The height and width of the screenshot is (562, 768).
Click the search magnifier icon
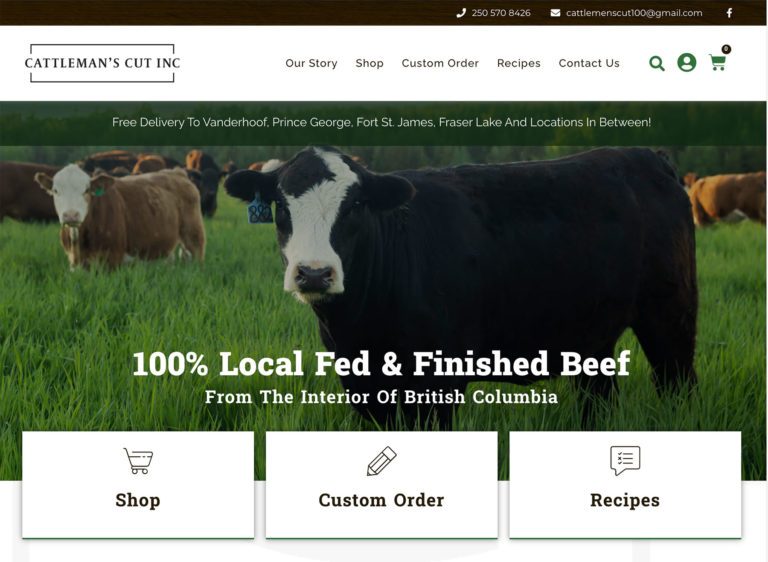coord(657,63)
